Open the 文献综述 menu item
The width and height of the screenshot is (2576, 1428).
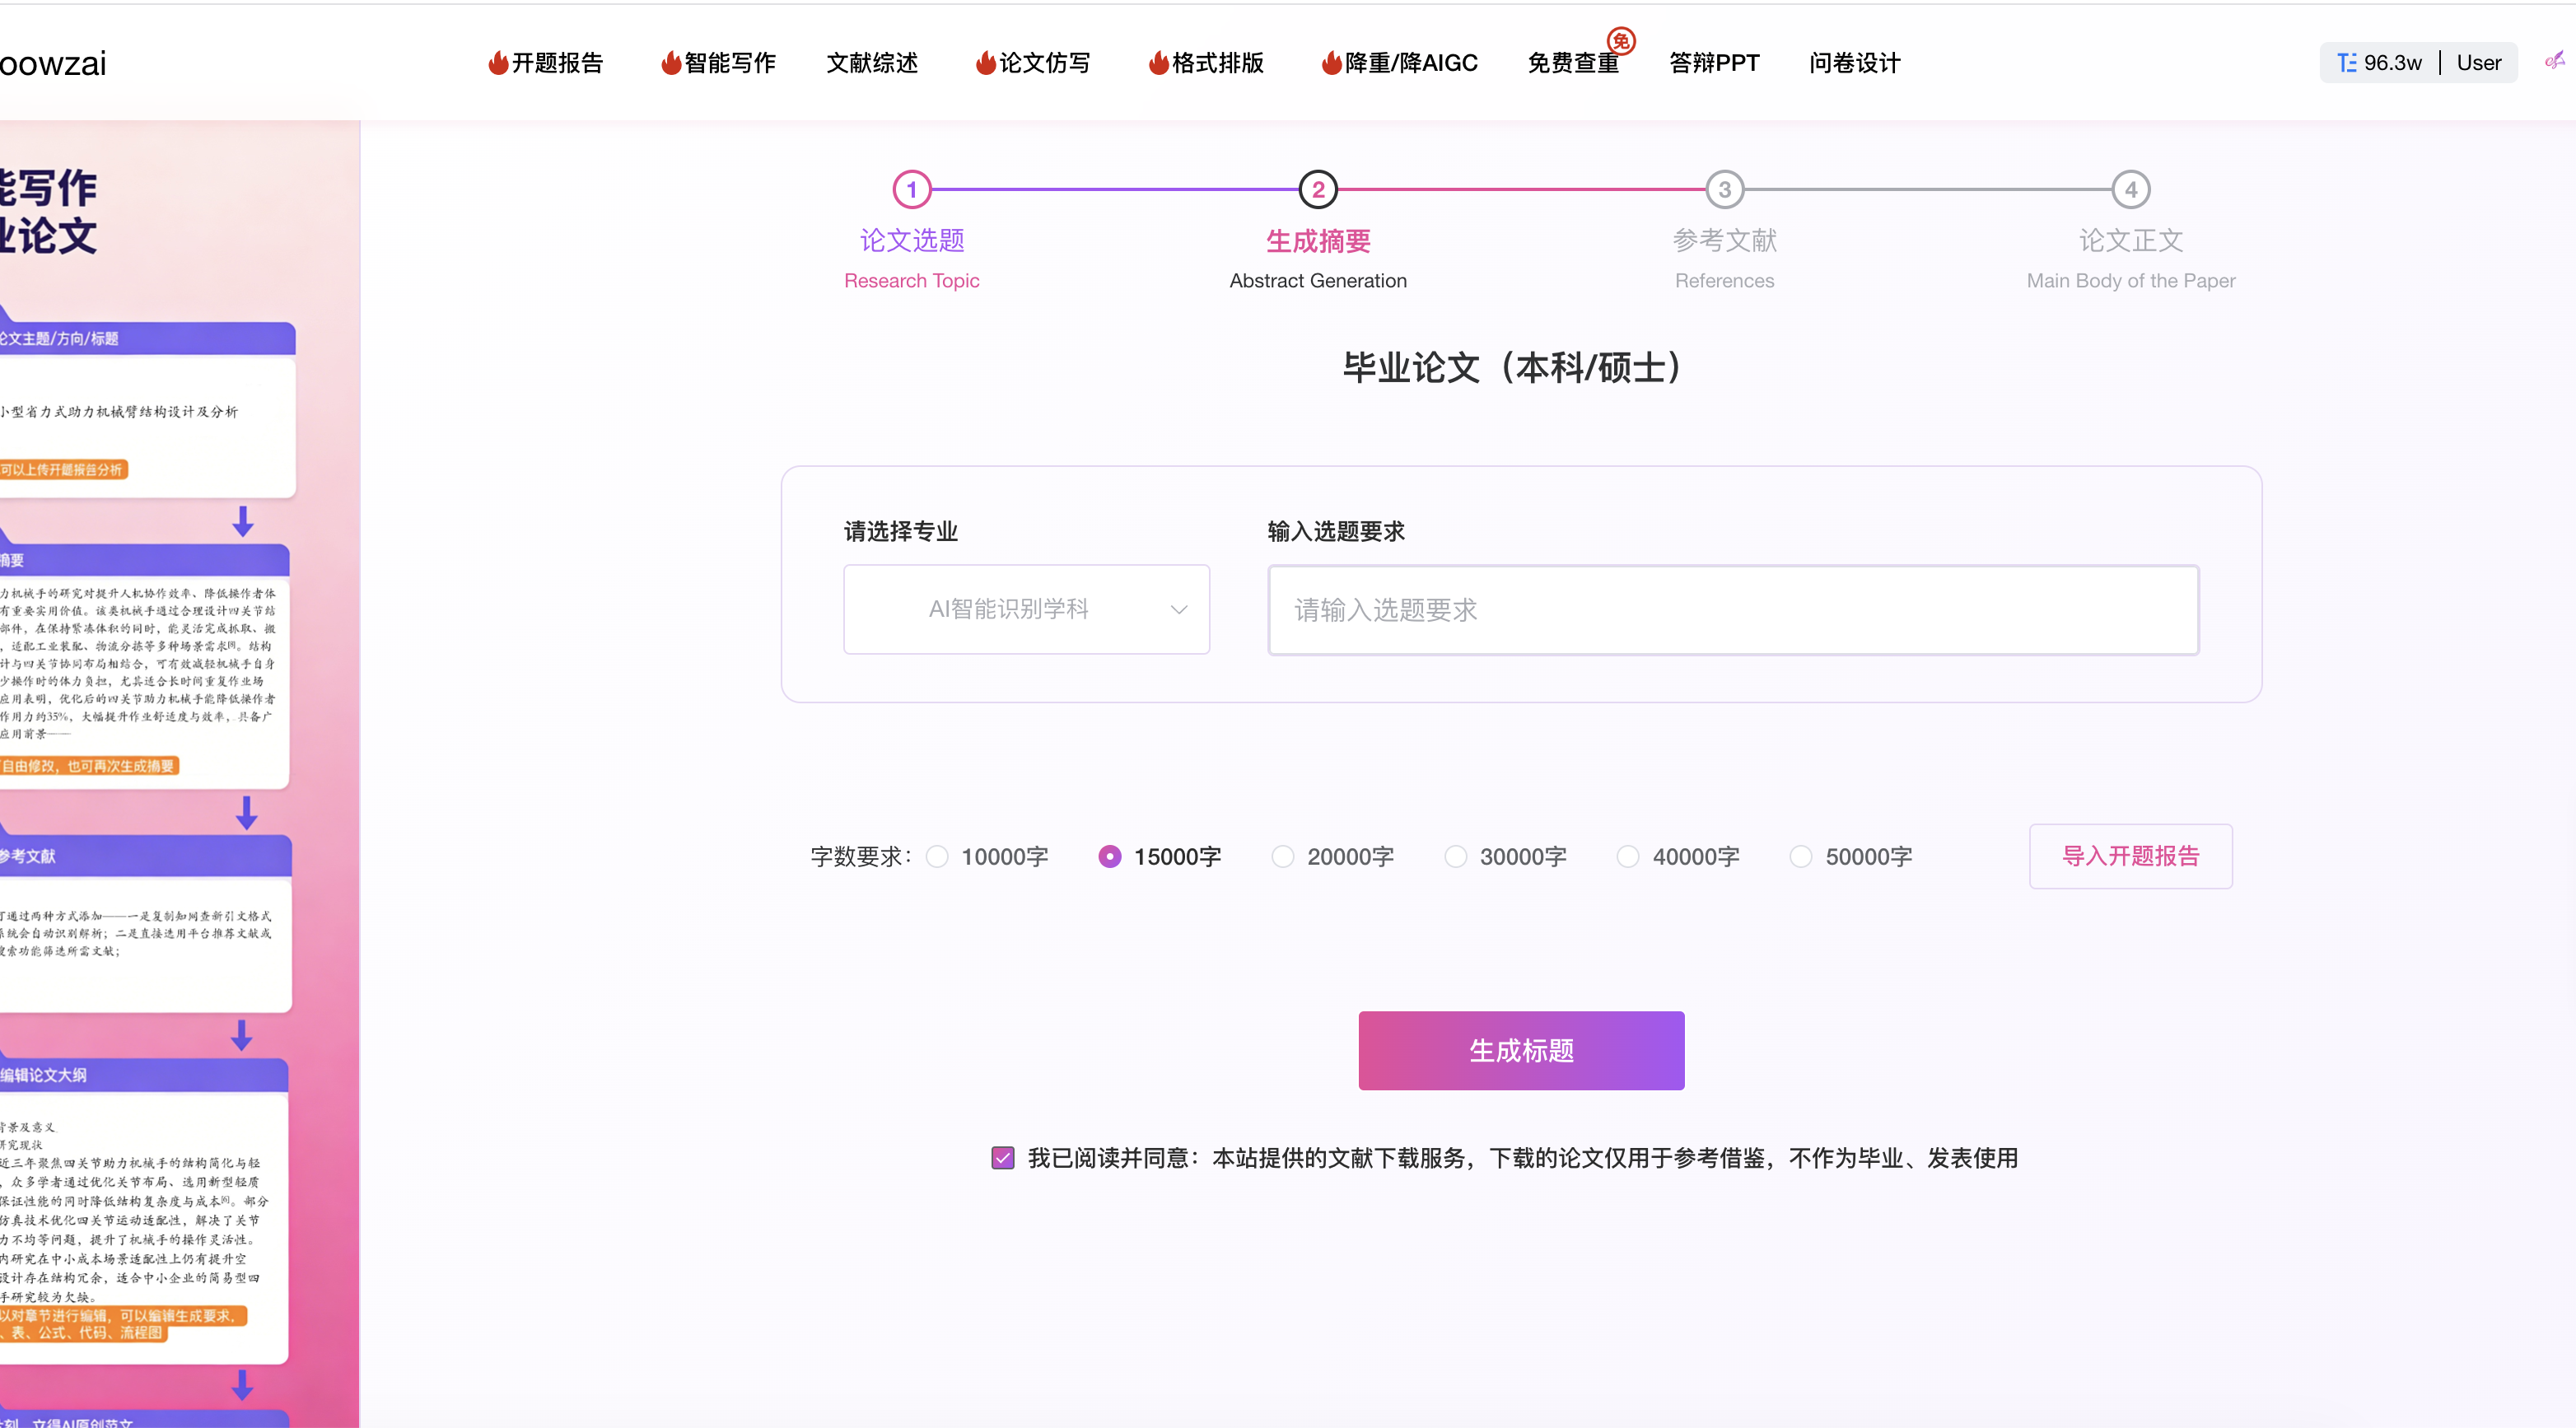(x=871, y=62)
